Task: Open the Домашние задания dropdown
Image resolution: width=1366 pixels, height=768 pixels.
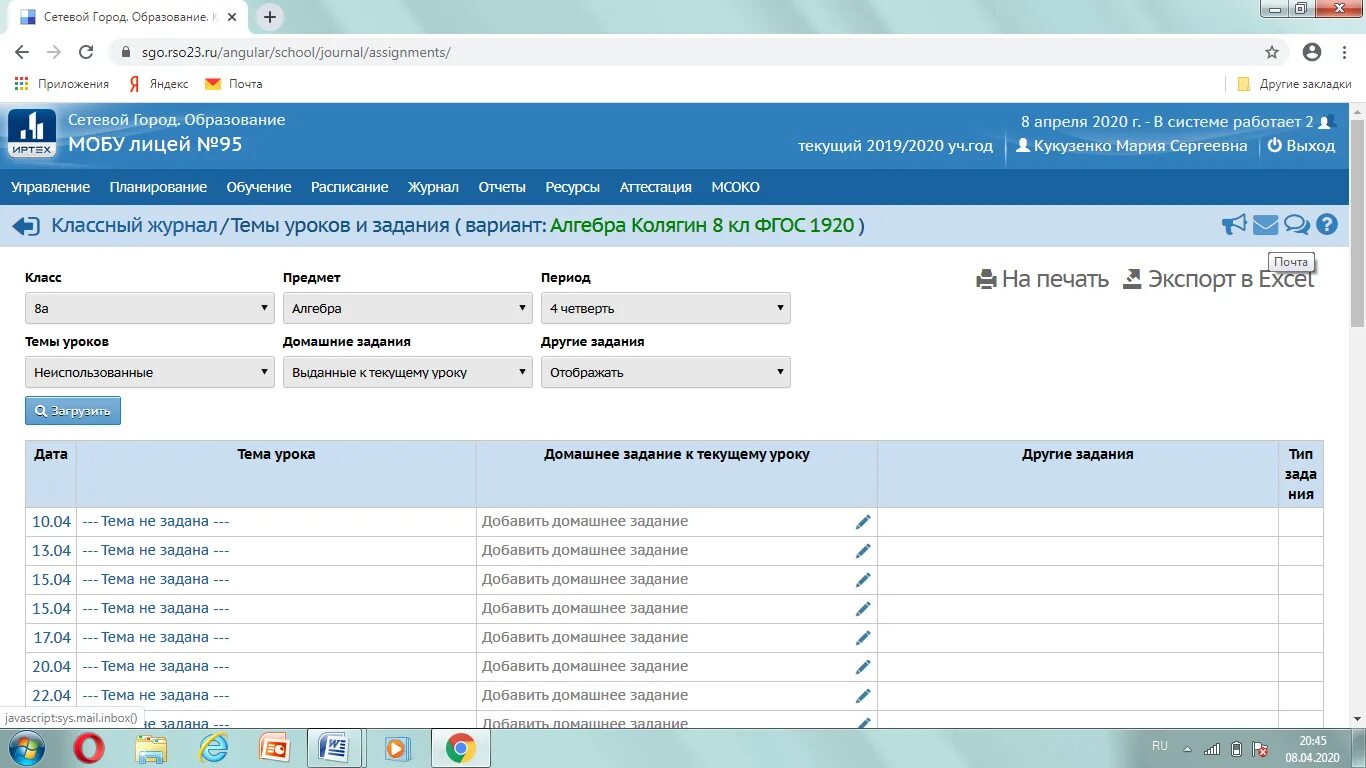Action: [x=408, y=372]
